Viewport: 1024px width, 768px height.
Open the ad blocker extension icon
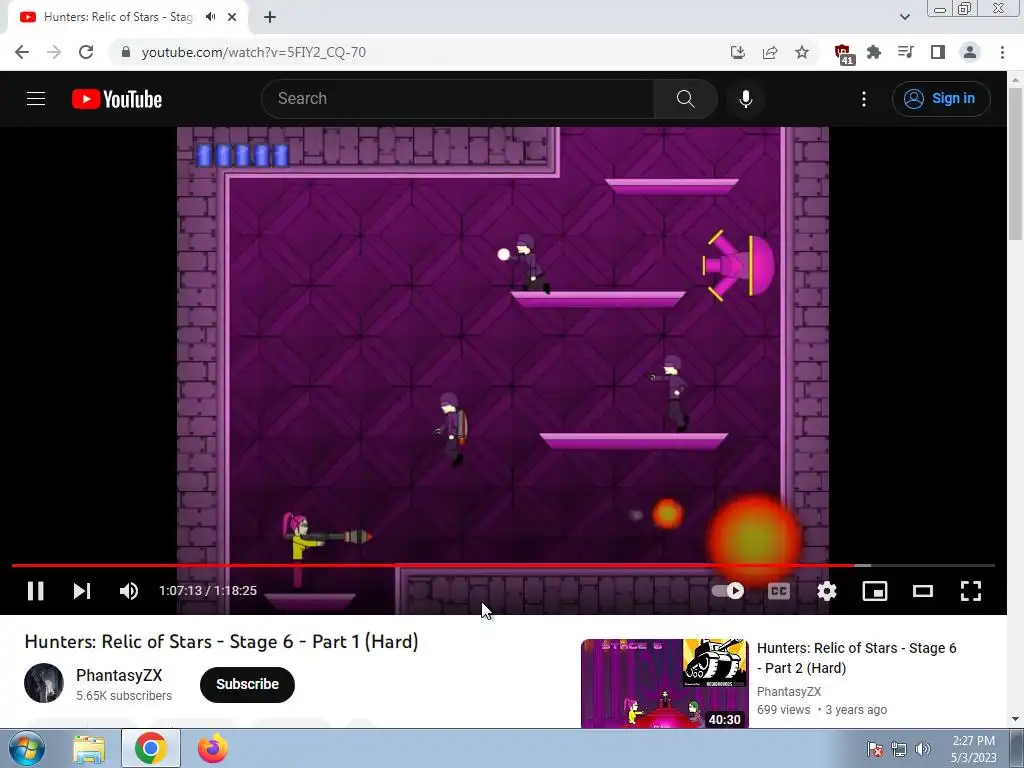(x=843, y=54)
